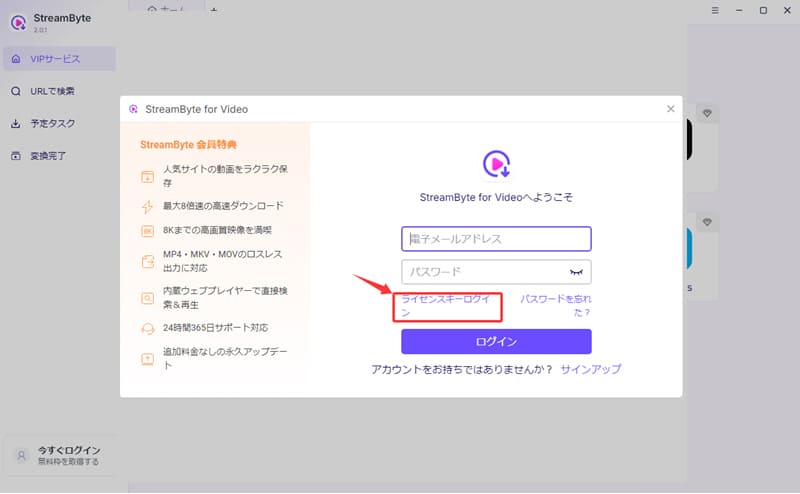Viewport: 800px width, 494px height.
Task: Click the icon beside 追加料金なしの永久アップデート
Action: pyautogui.click(x=147, y=359)
